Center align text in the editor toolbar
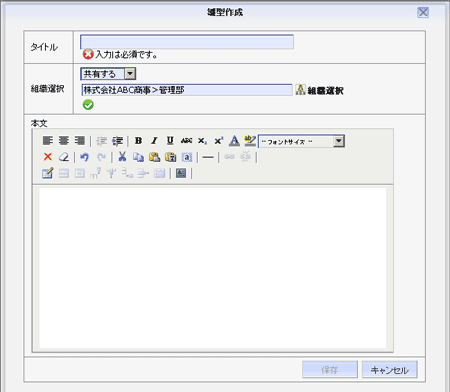Viewport: 450px width, 392px height. click(64, 141)
